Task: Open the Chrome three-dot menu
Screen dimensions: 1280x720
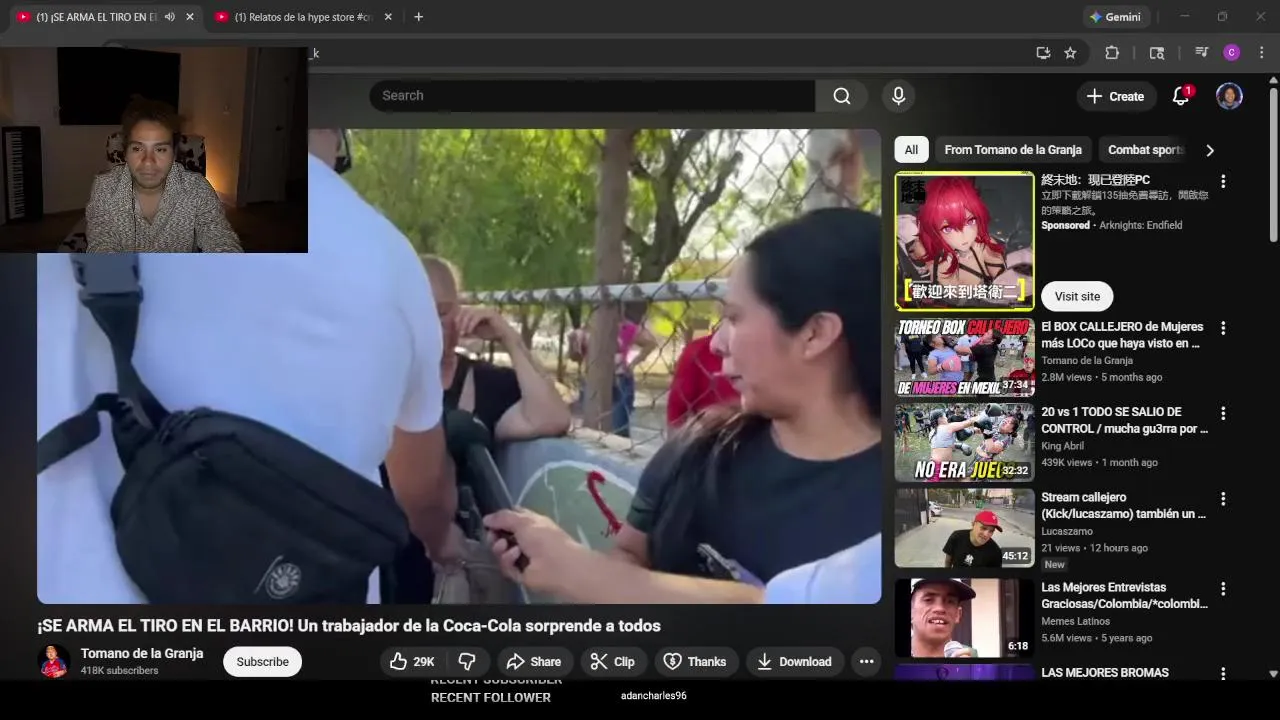Action: pyautogui.click(x=1262, y=53)
